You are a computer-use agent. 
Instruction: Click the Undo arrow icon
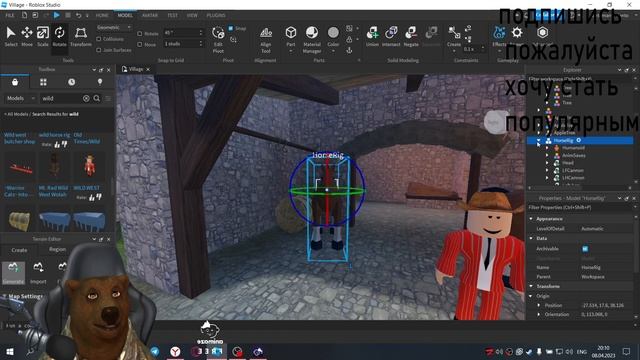[x=78, y=15]
